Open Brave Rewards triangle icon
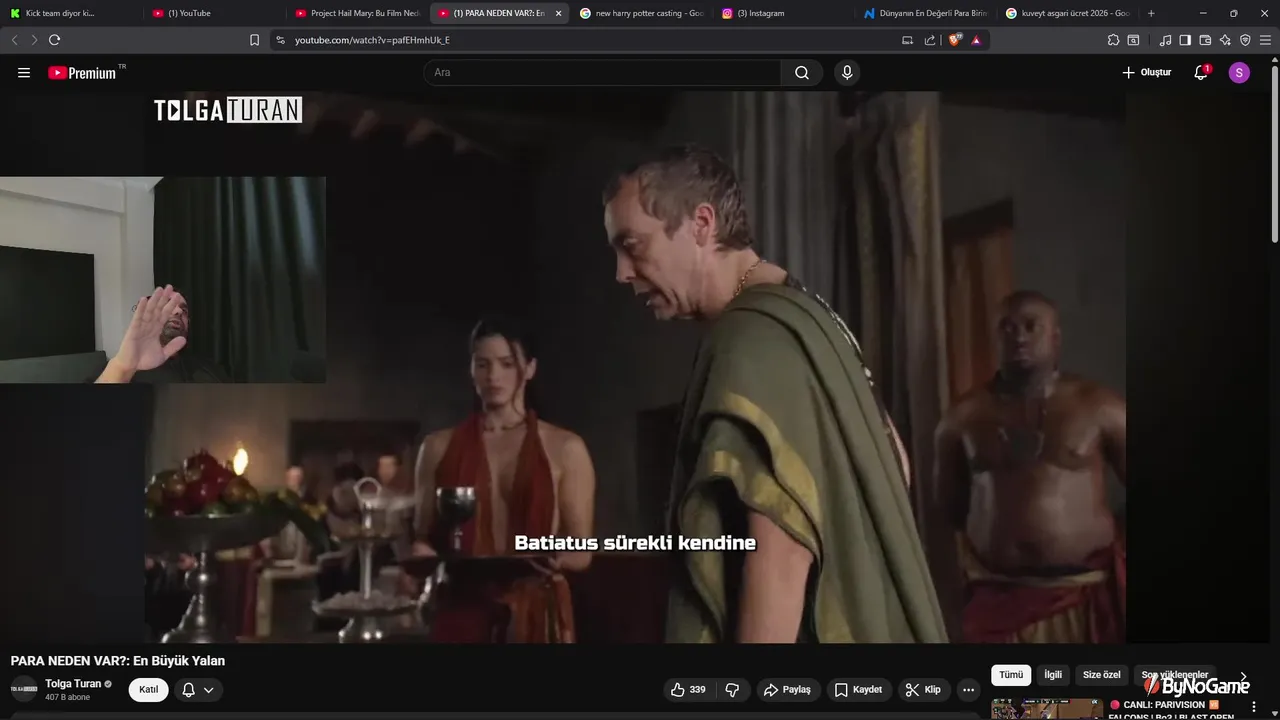This screenshot has height=720, width=1280. click(976, 40)
